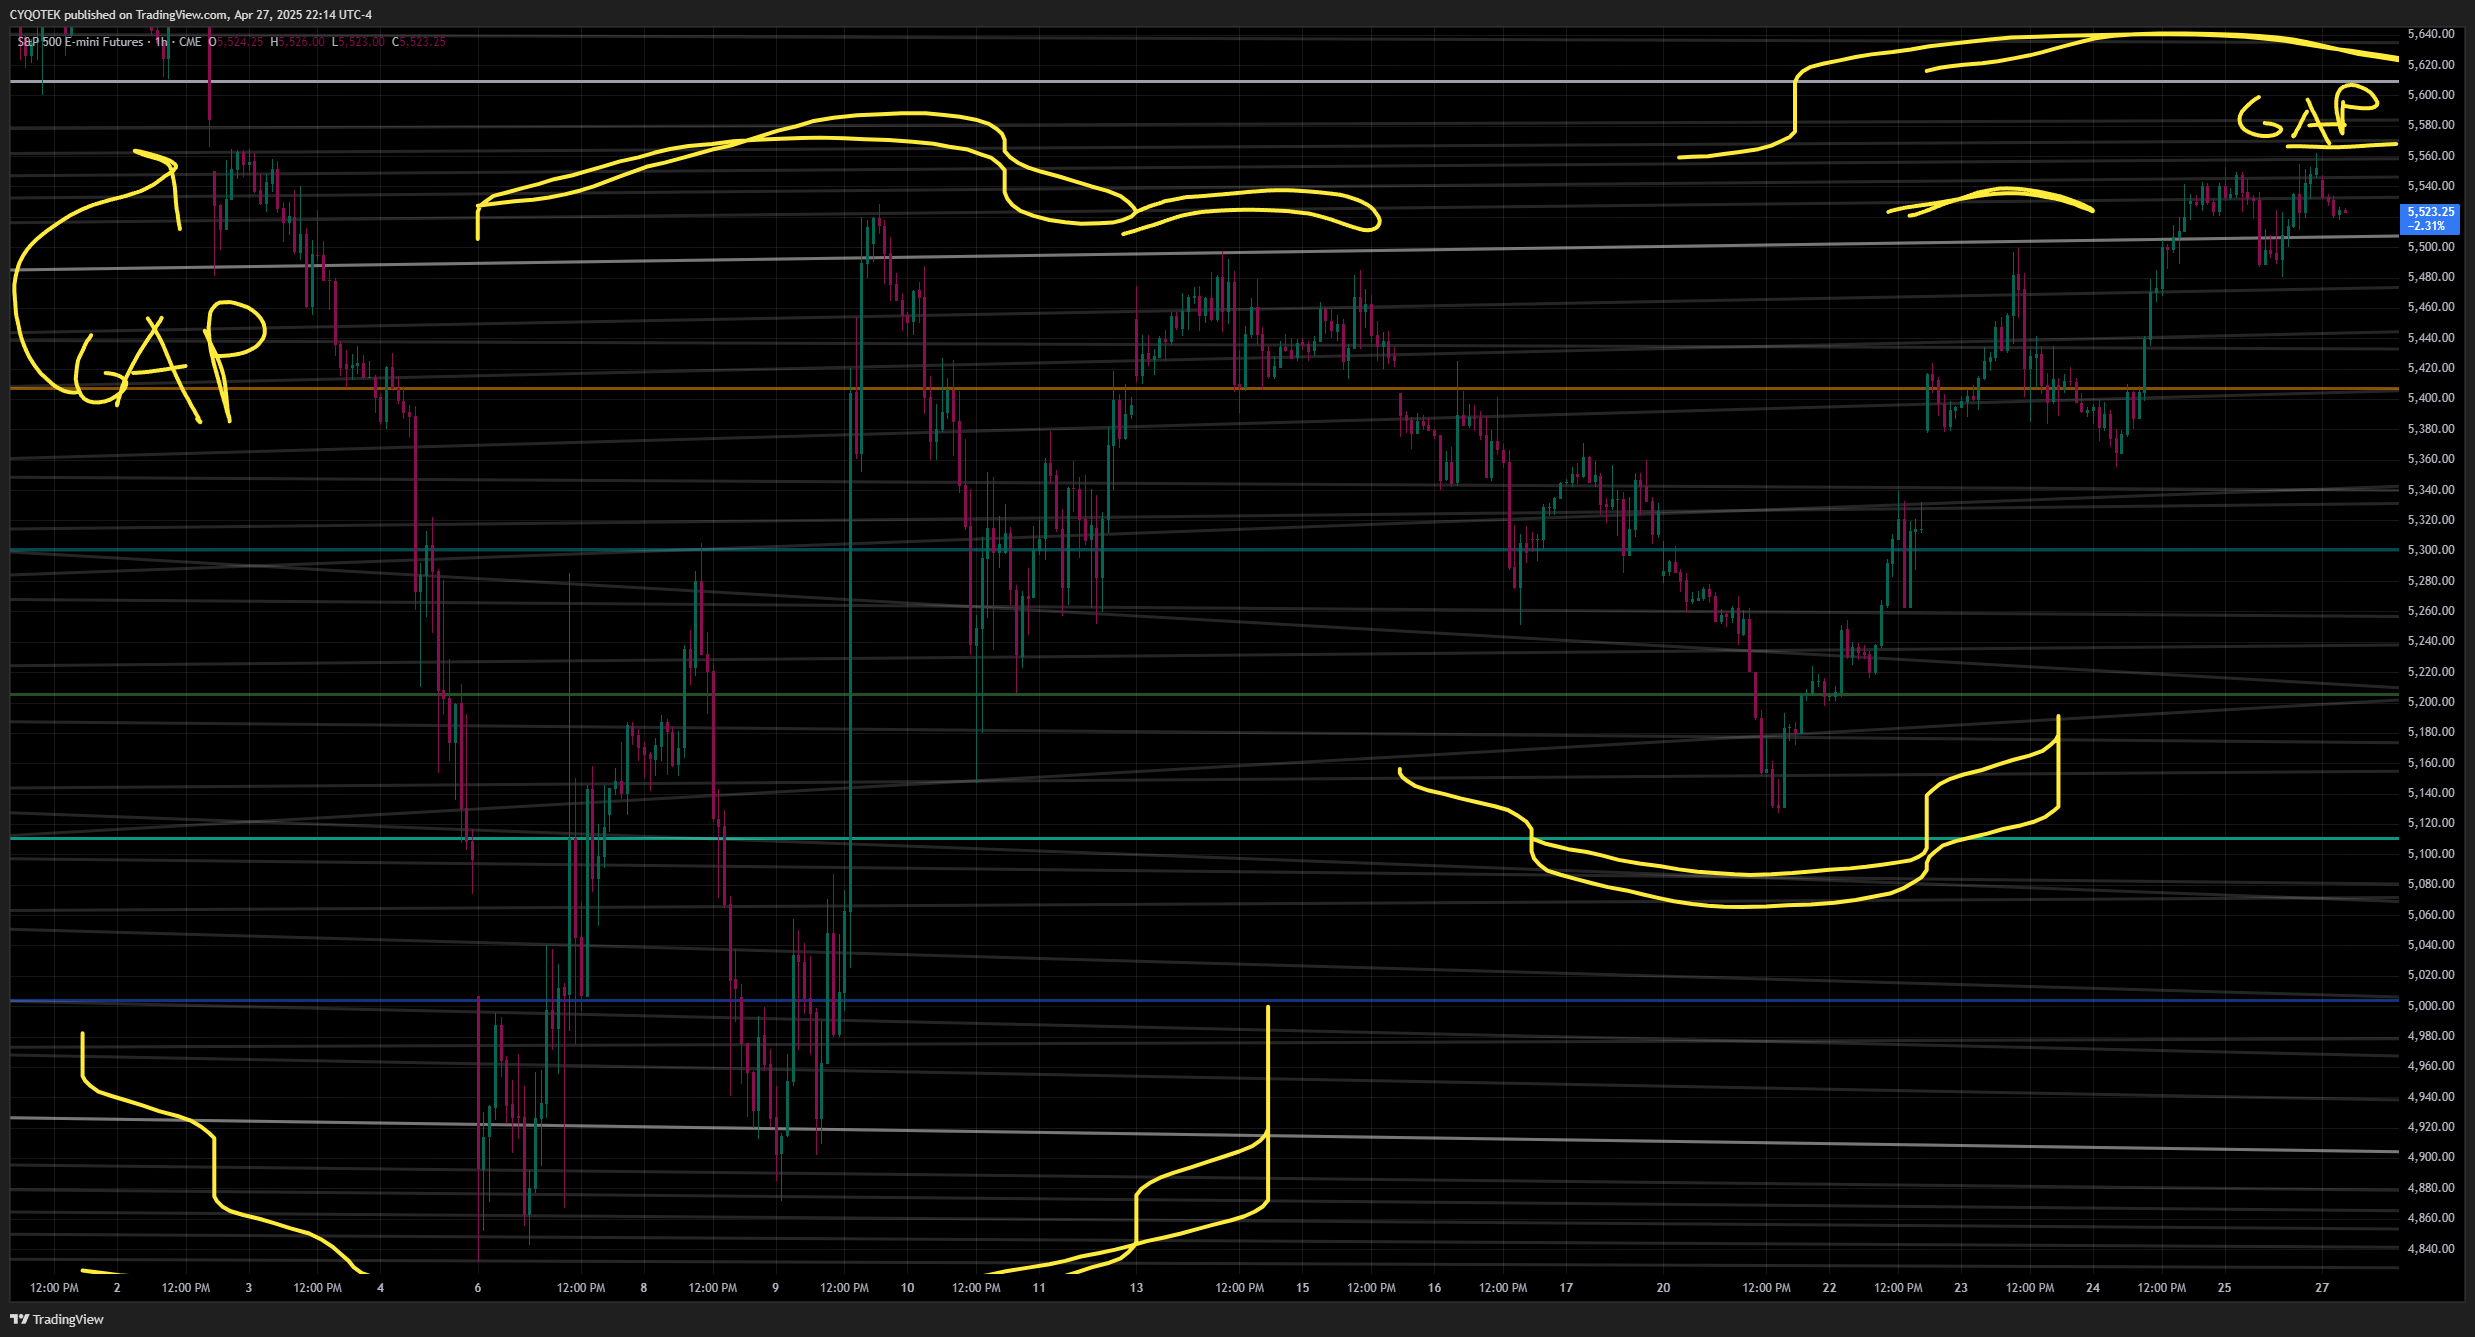Click the 5,320.00 price axis label
The image size is (2475, 1337).
(2431, 520)
